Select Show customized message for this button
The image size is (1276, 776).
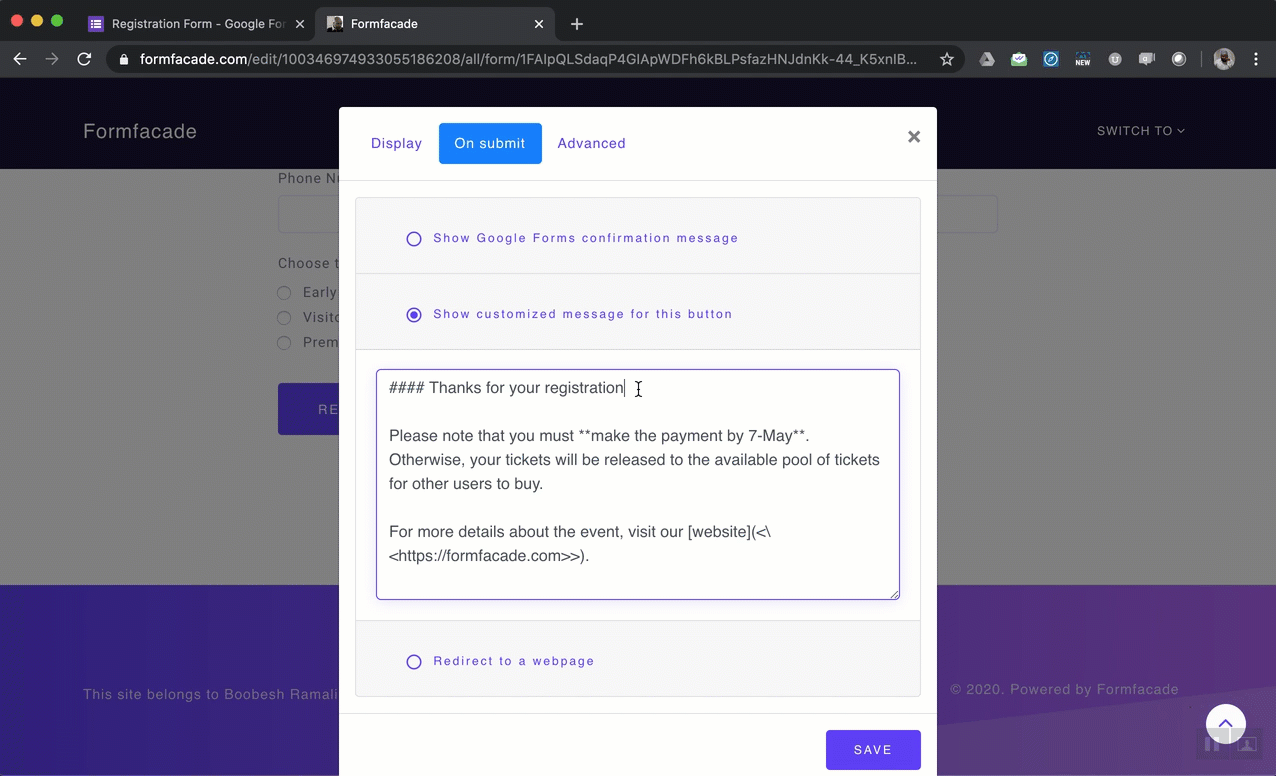414,315
